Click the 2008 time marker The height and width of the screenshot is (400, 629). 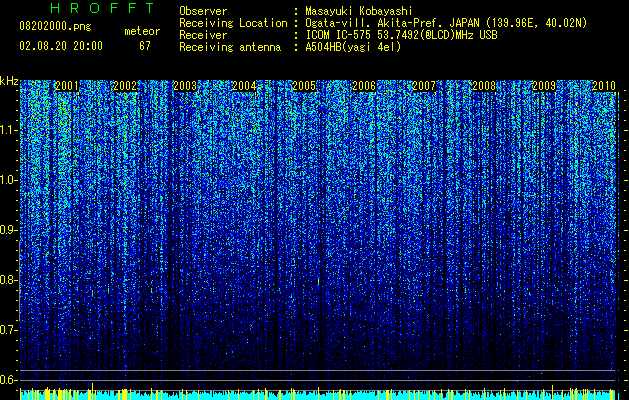coord(484,85)
